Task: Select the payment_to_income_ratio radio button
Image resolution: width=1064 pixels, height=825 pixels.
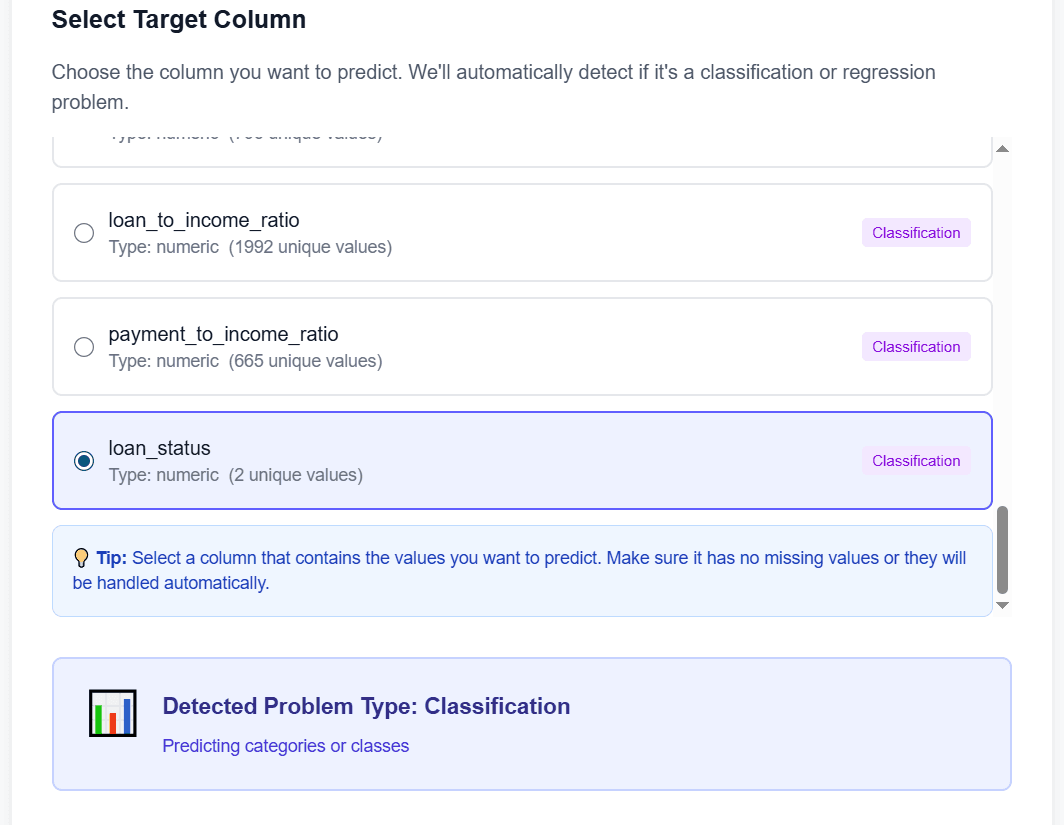Action: (84, 346)
